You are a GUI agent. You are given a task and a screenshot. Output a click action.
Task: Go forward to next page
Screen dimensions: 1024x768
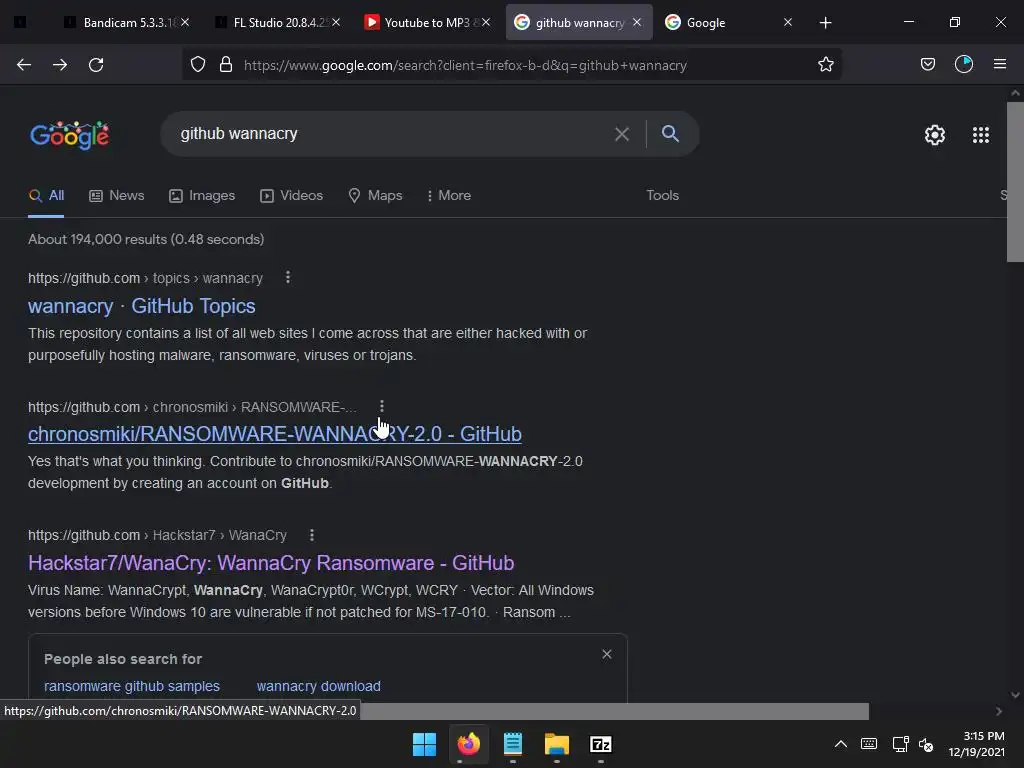(x=60, y=65)
